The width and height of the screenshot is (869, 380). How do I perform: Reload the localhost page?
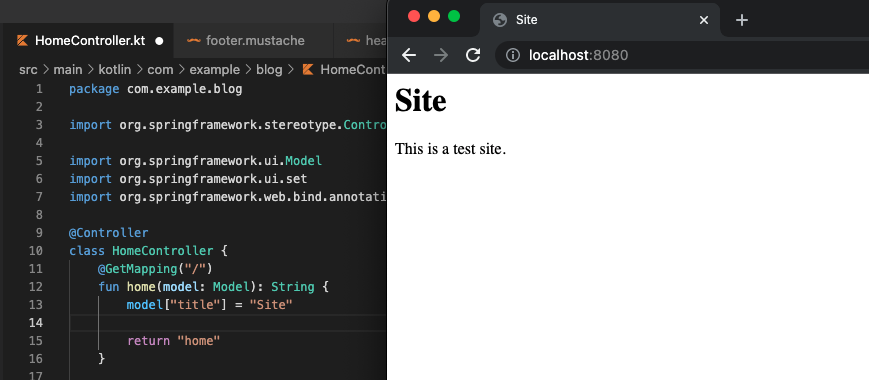tap(473, 55)
